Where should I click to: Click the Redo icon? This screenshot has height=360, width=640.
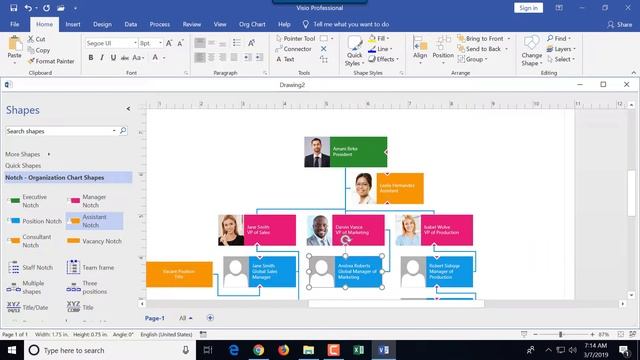point(46,8)
